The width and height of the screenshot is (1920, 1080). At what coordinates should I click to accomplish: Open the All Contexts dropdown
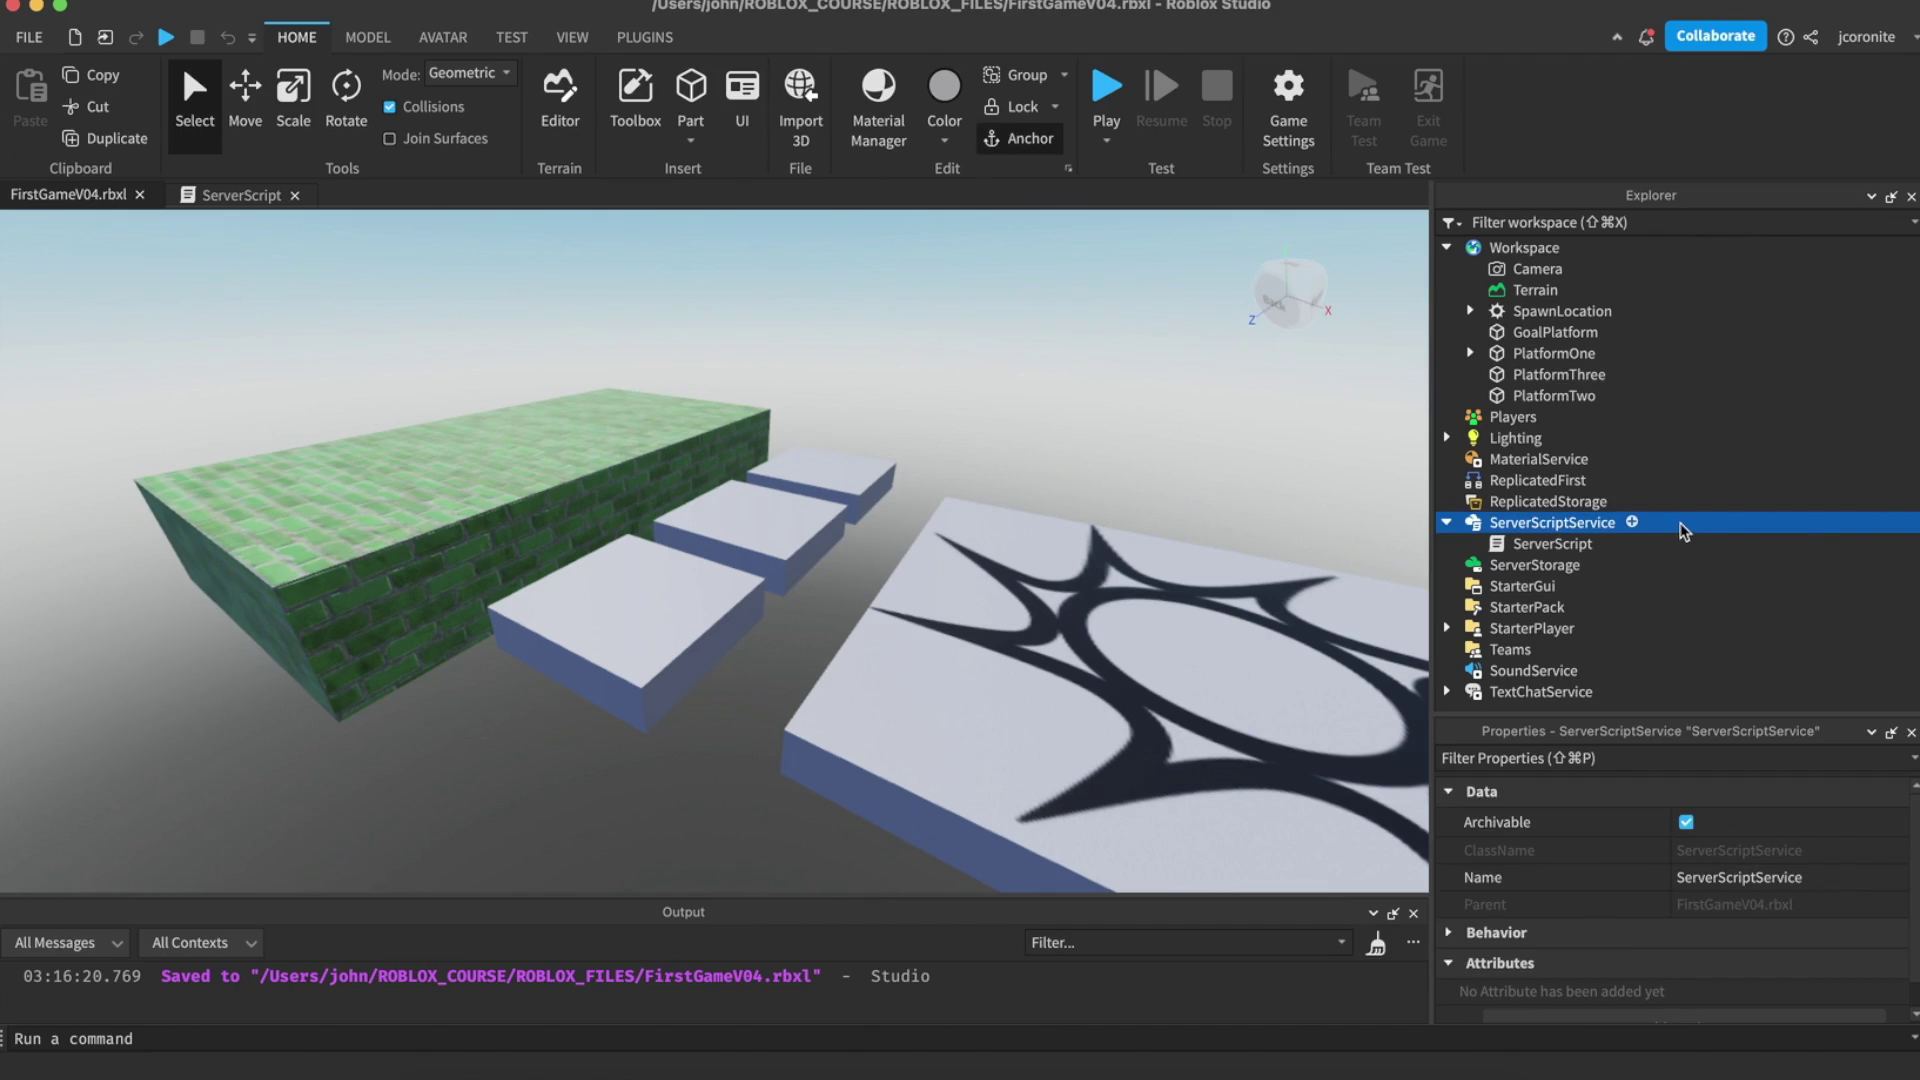point(201,943)
